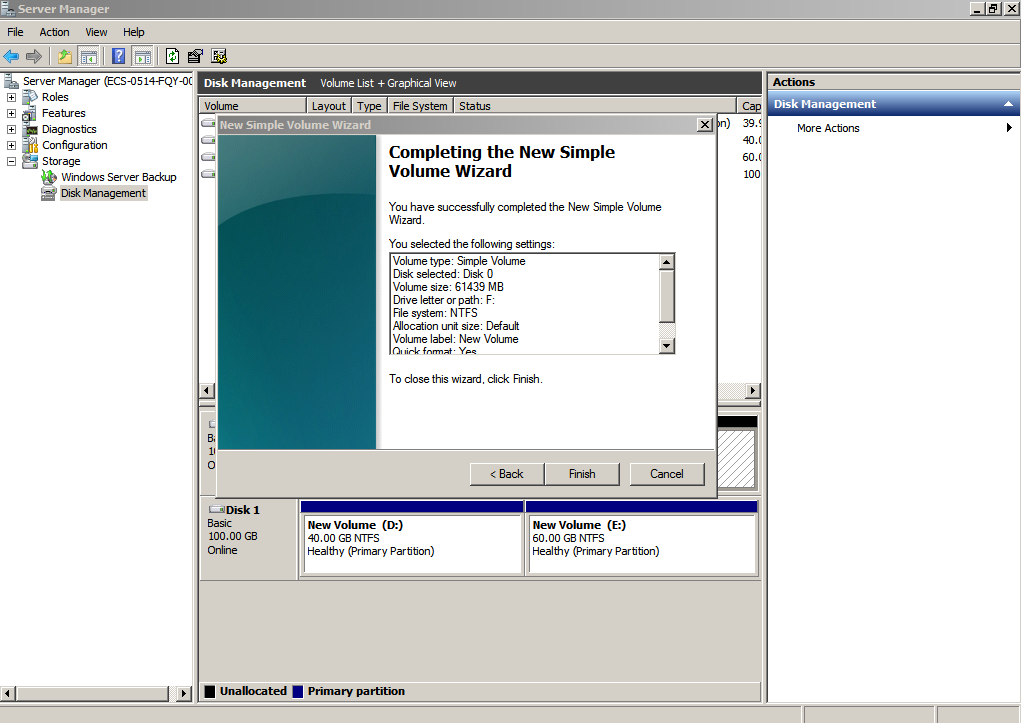The width and height of the screenshot is (1021, 723).
Task: Click the Forward navigation arrow in toolbar
Action: (x=34, y=57)
